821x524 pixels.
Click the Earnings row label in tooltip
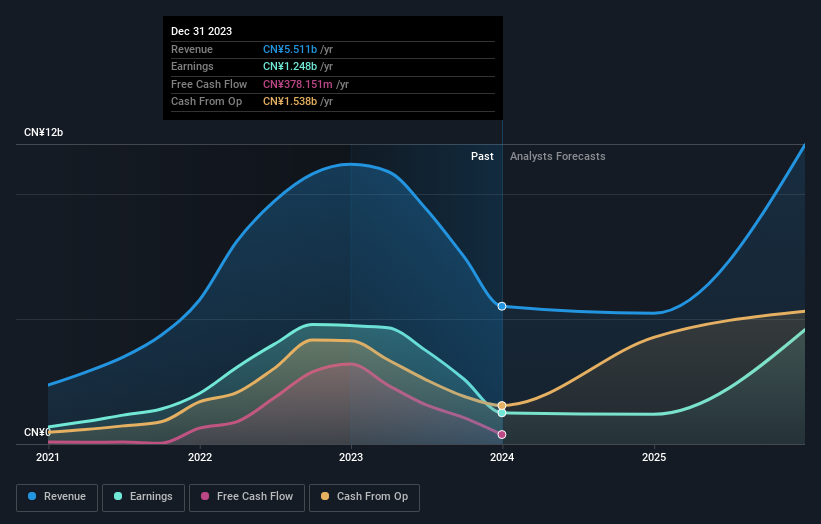(x=192, y=66)
